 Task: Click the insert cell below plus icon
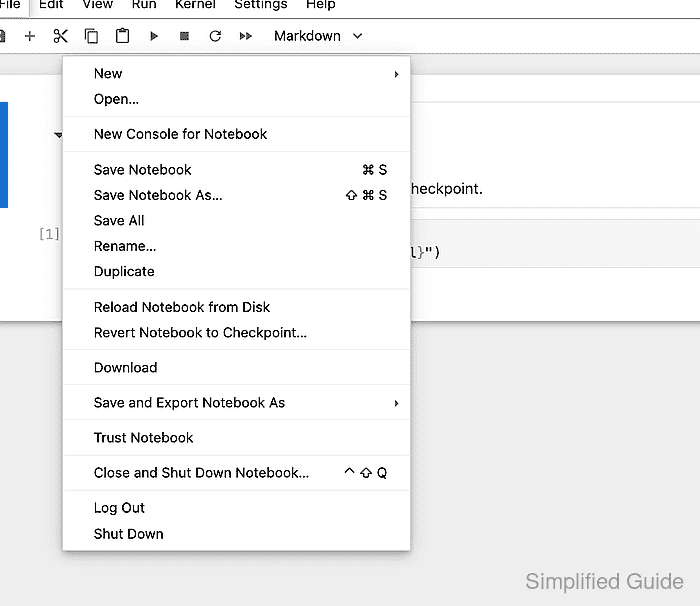click(29, 36)
